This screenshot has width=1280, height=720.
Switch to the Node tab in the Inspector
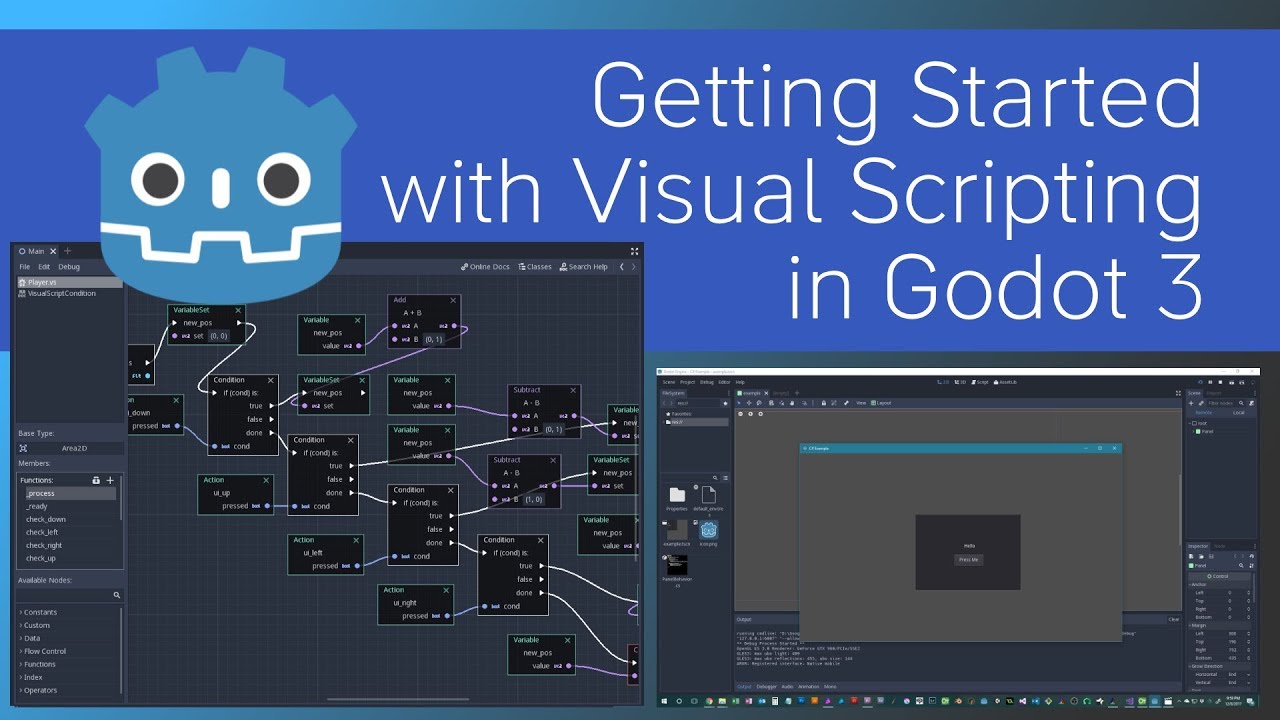[x=1219, y=546]
